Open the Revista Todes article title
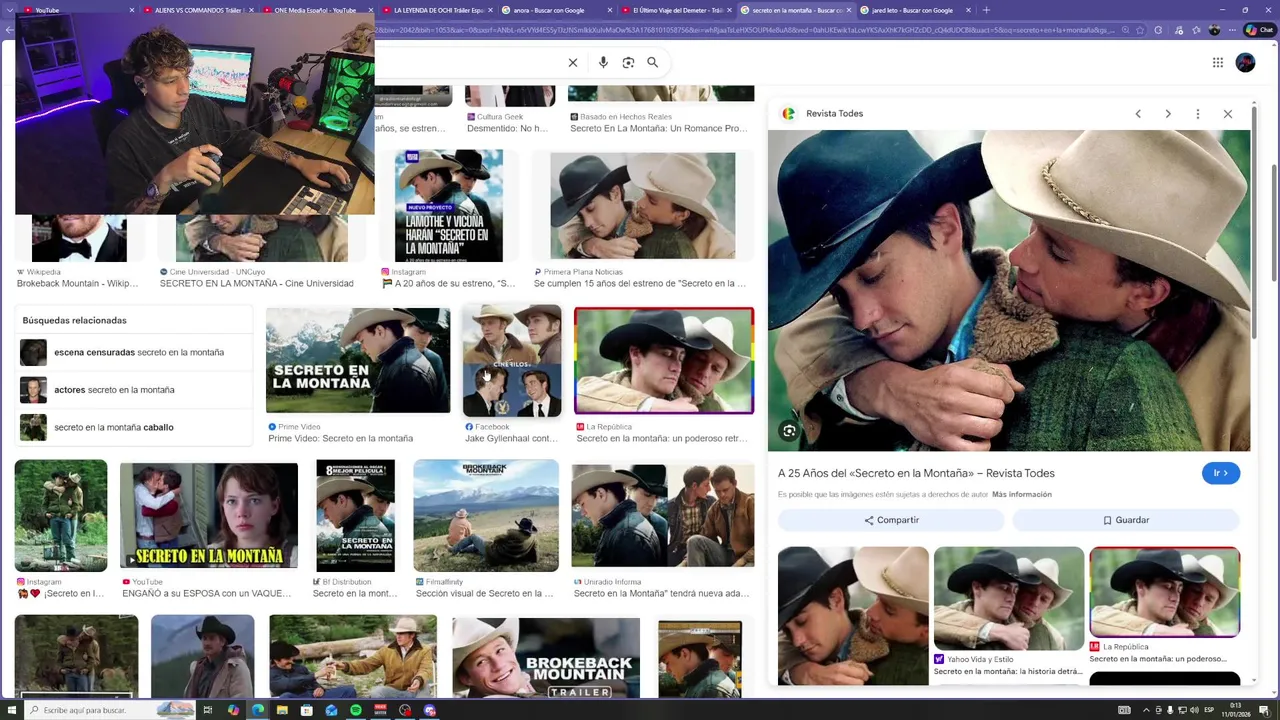1280x720 pixels. [916, 473]
